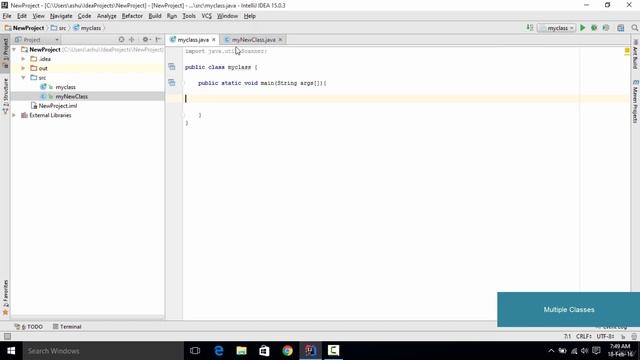Open the VCS menu
Screen dimensions: 640x360
click(207, 16)
